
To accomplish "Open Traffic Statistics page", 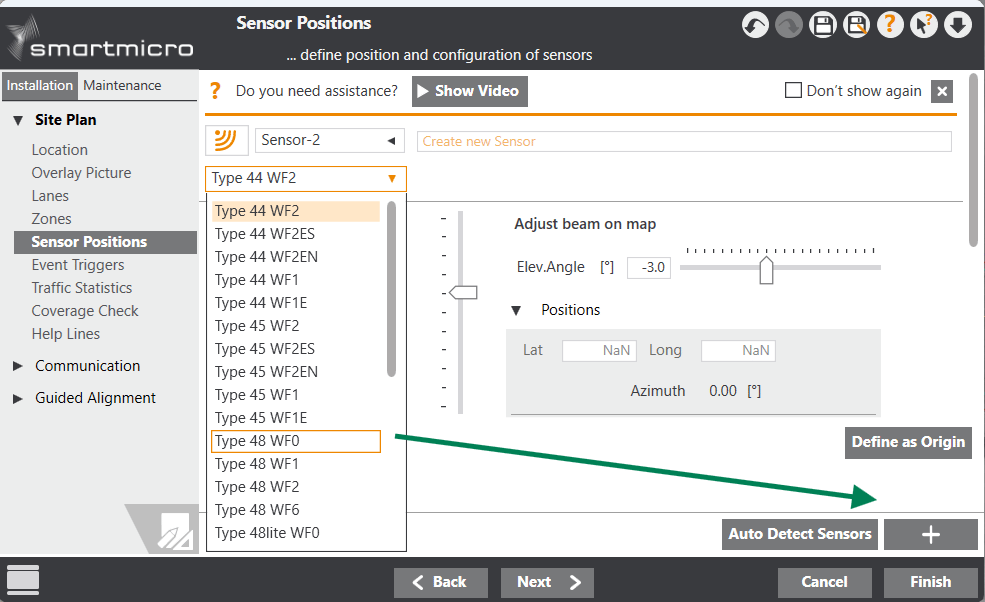I will point(82,288).
